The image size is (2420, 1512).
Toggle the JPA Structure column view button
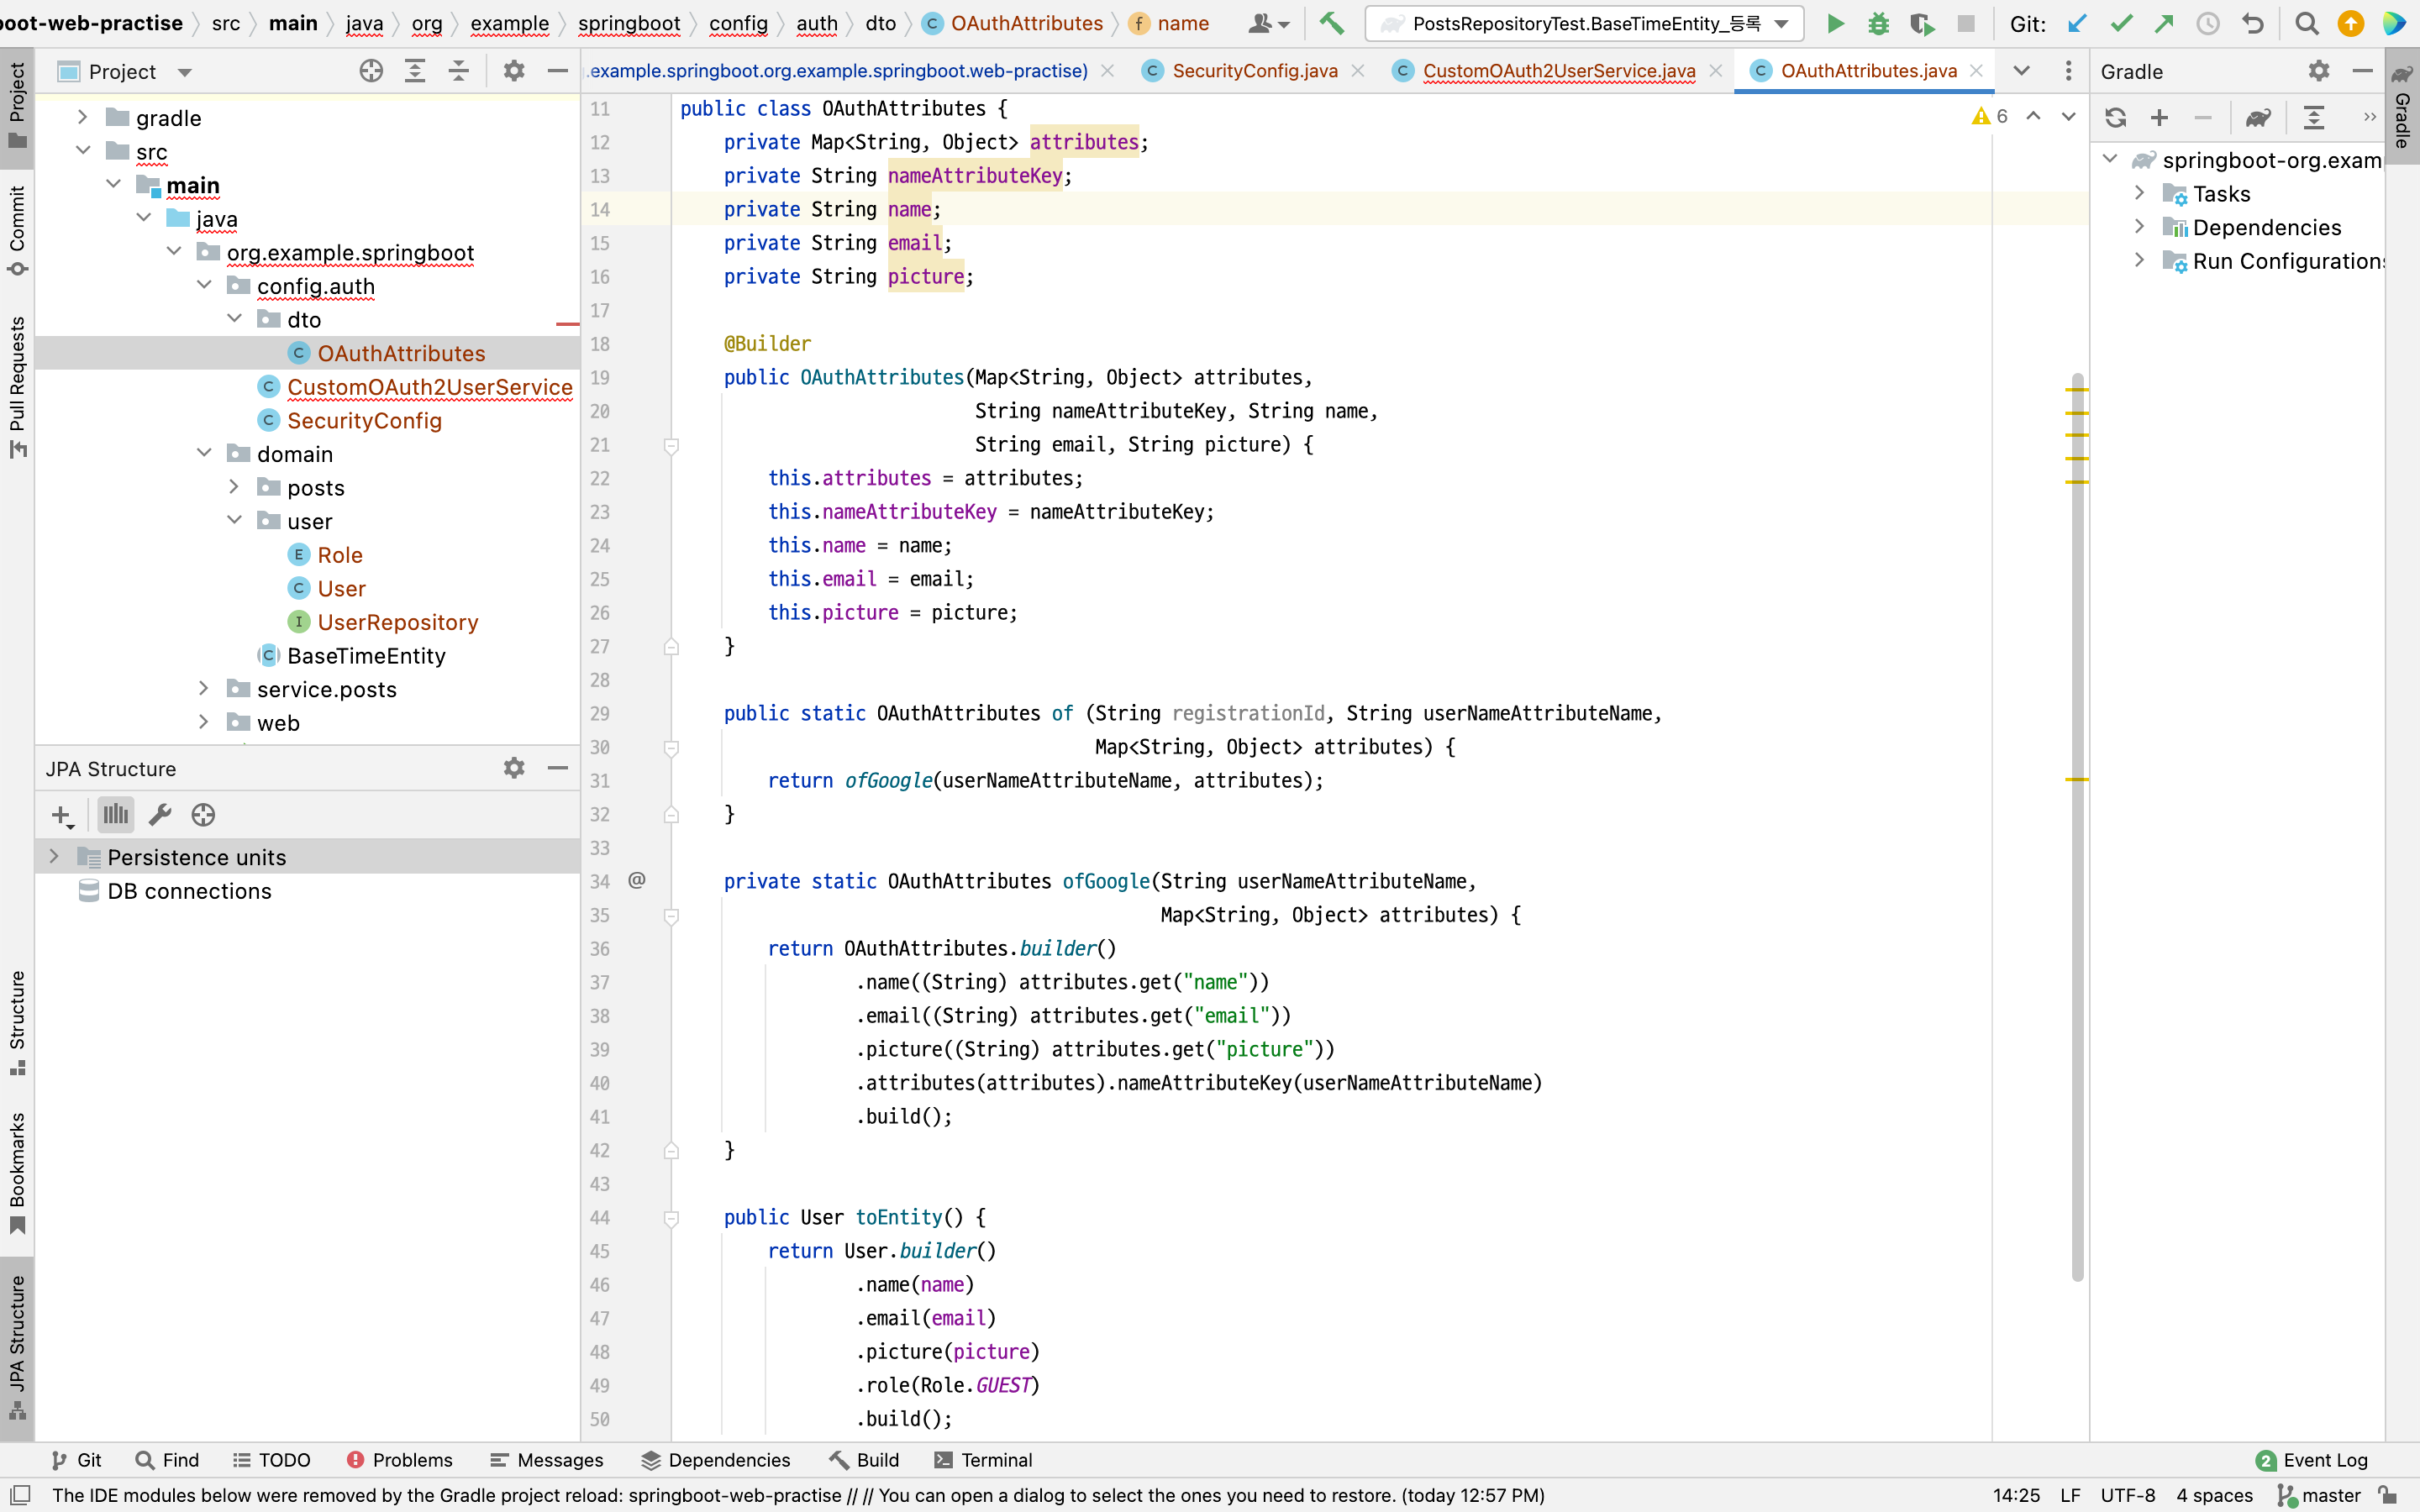(x=116, y=816)
